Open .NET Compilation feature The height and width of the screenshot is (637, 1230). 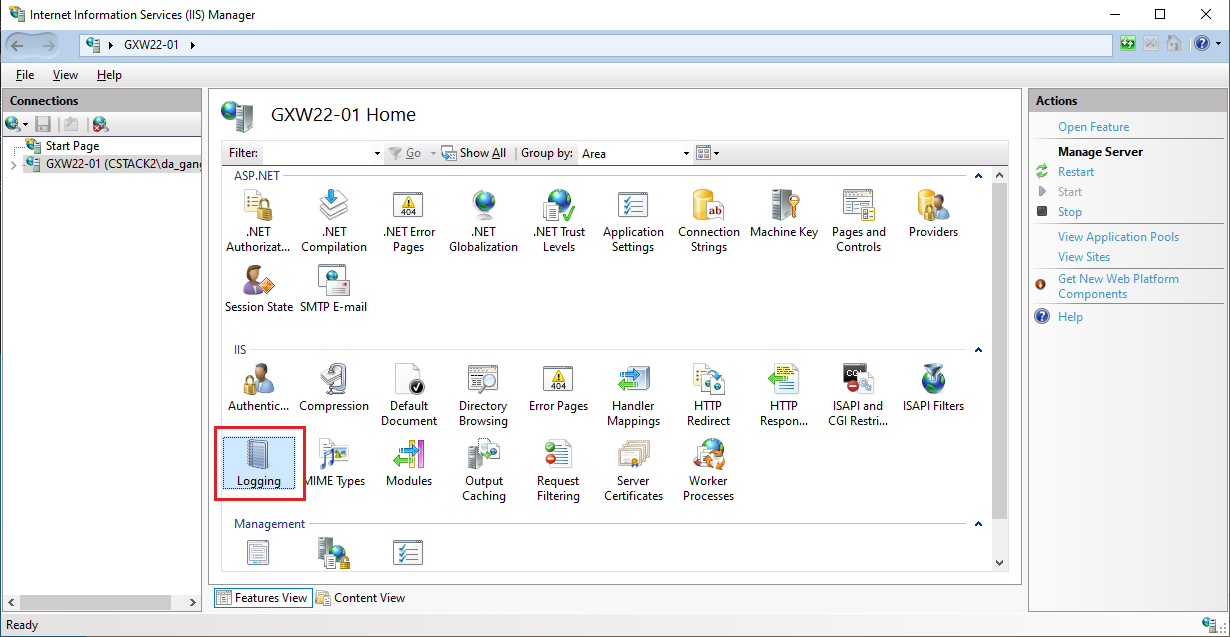[334, 221]
